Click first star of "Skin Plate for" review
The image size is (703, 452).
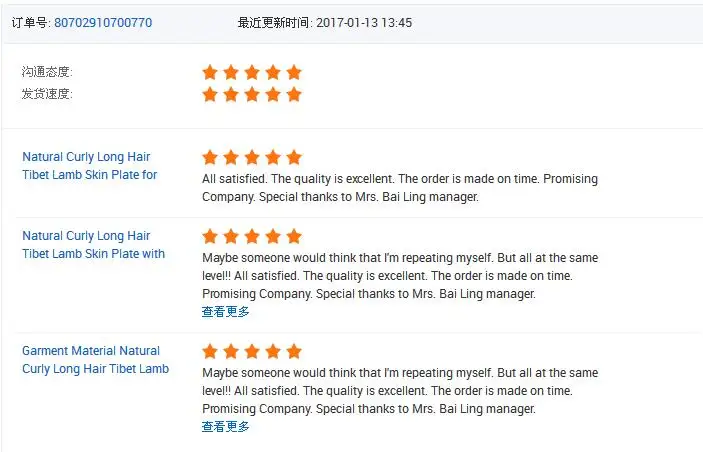tap(210, 157)
